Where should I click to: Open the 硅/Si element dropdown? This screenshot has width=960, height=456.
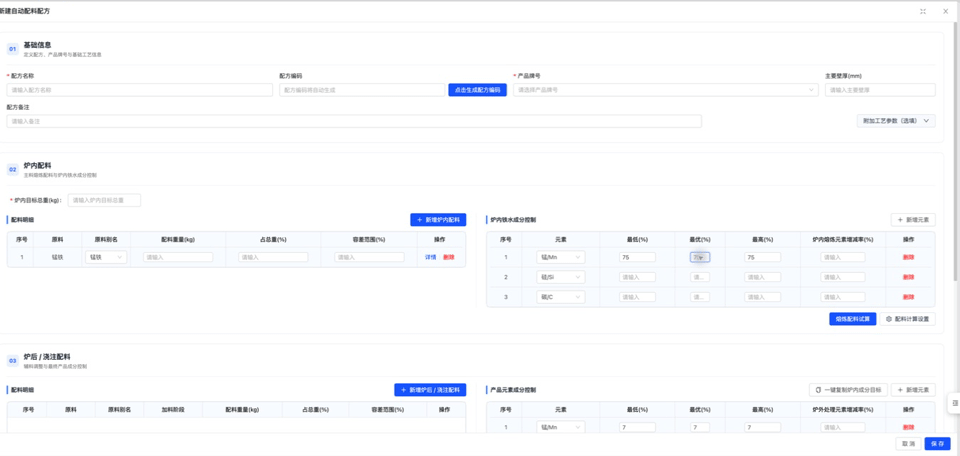(561, 277)
